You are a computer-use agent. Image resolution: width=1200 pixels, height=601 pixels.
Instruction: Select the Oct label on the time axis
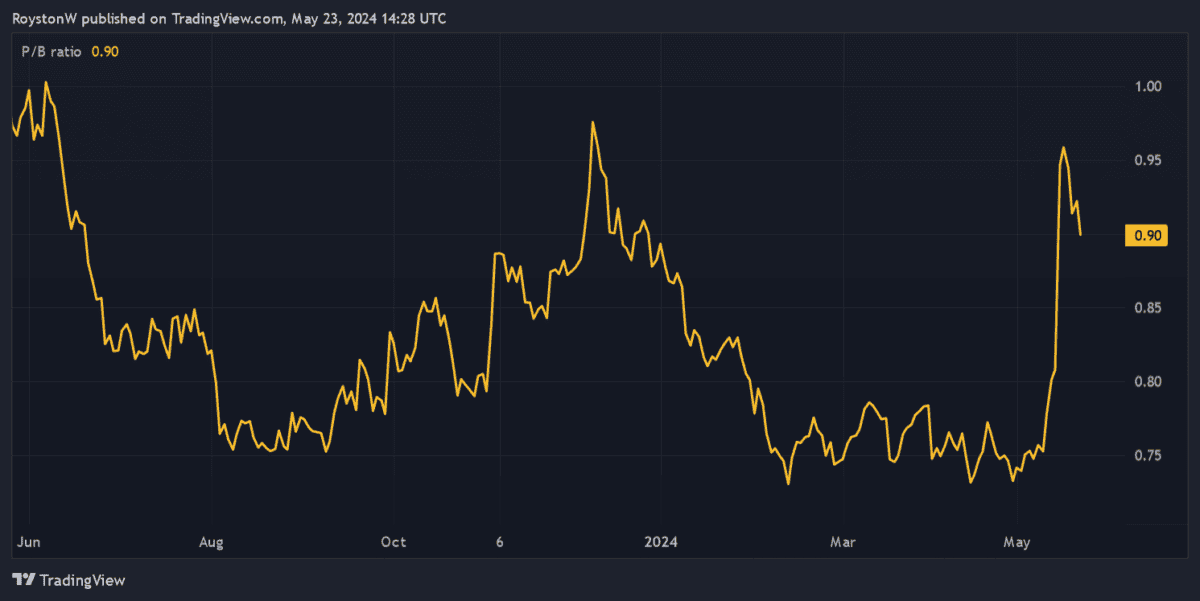[393, 542]
